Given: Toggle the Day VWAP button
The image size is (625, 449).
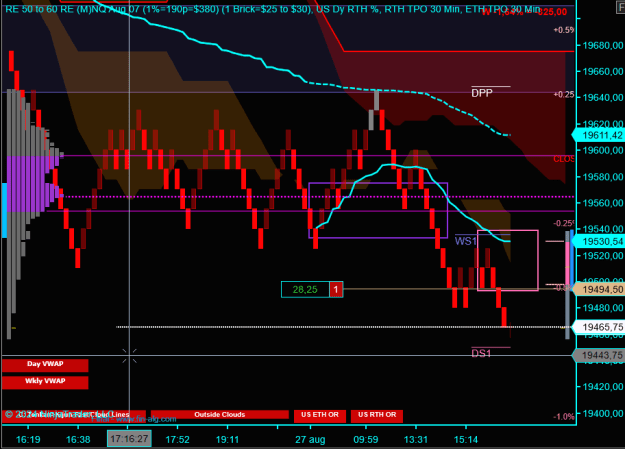Looking at the screenshot, I should [45, 365].
